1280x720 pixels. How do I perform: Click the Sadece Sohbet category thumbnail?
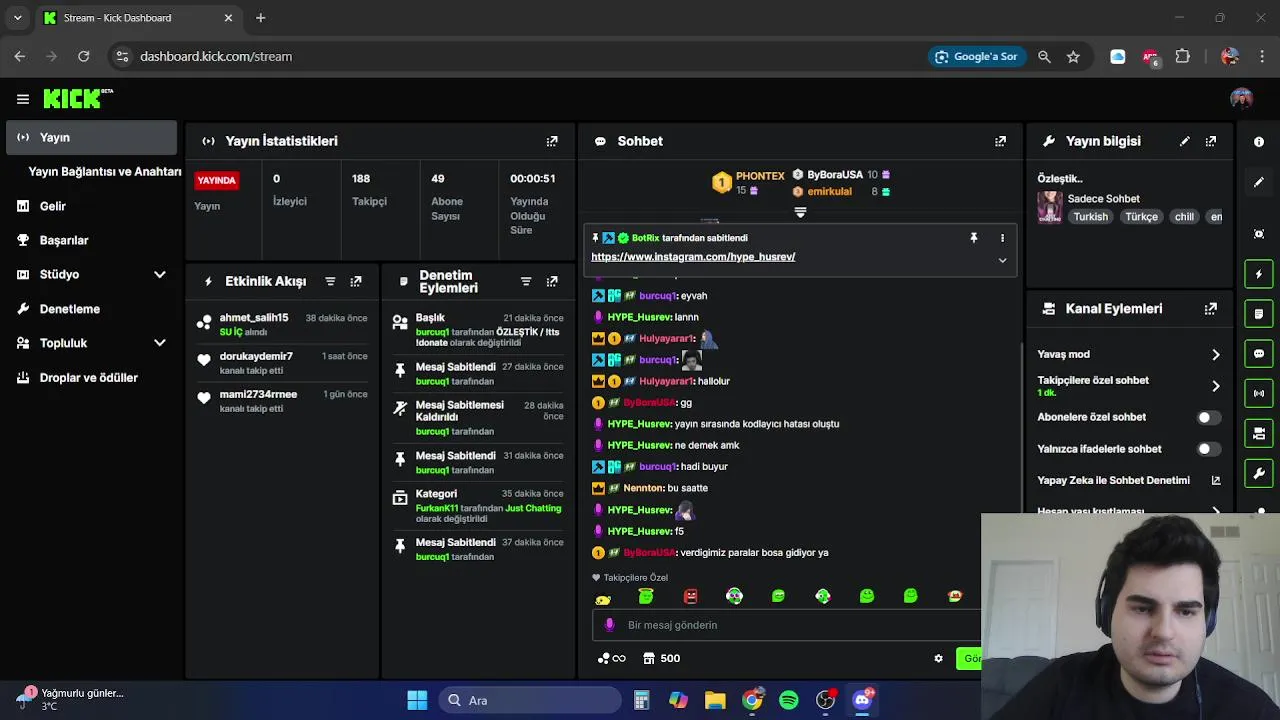pos(1050,207)
